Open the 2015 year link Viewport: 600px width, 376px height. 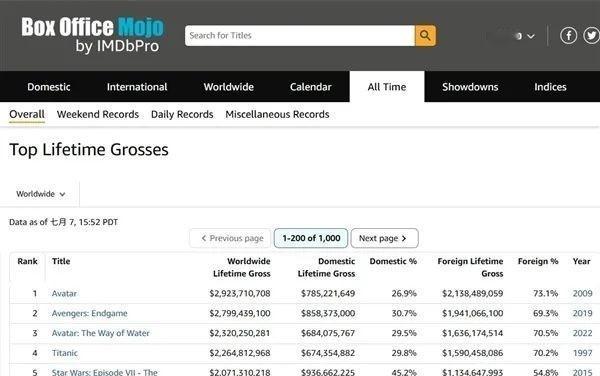582,372
